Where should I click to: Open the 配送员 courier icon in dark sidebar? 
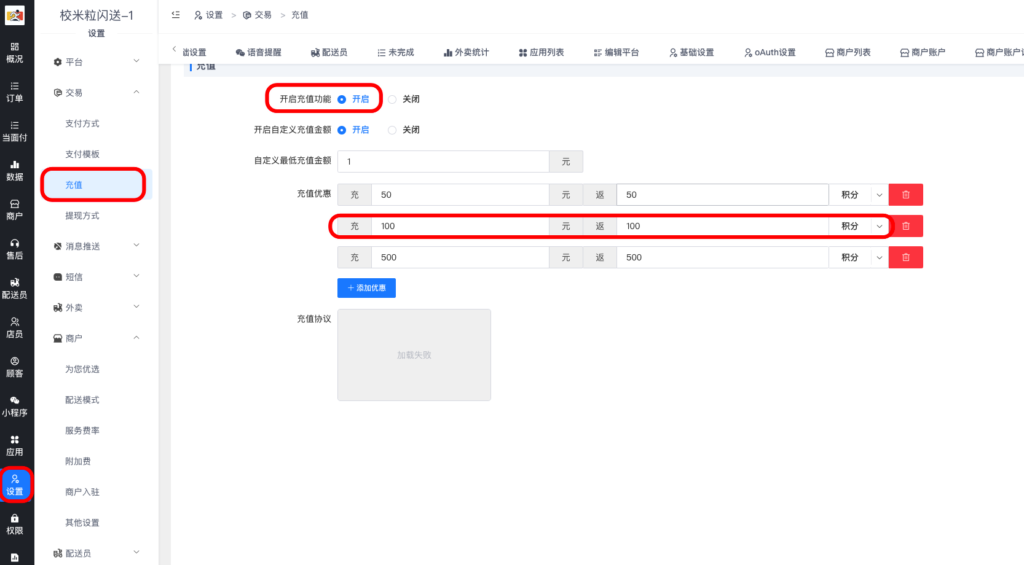14,288
